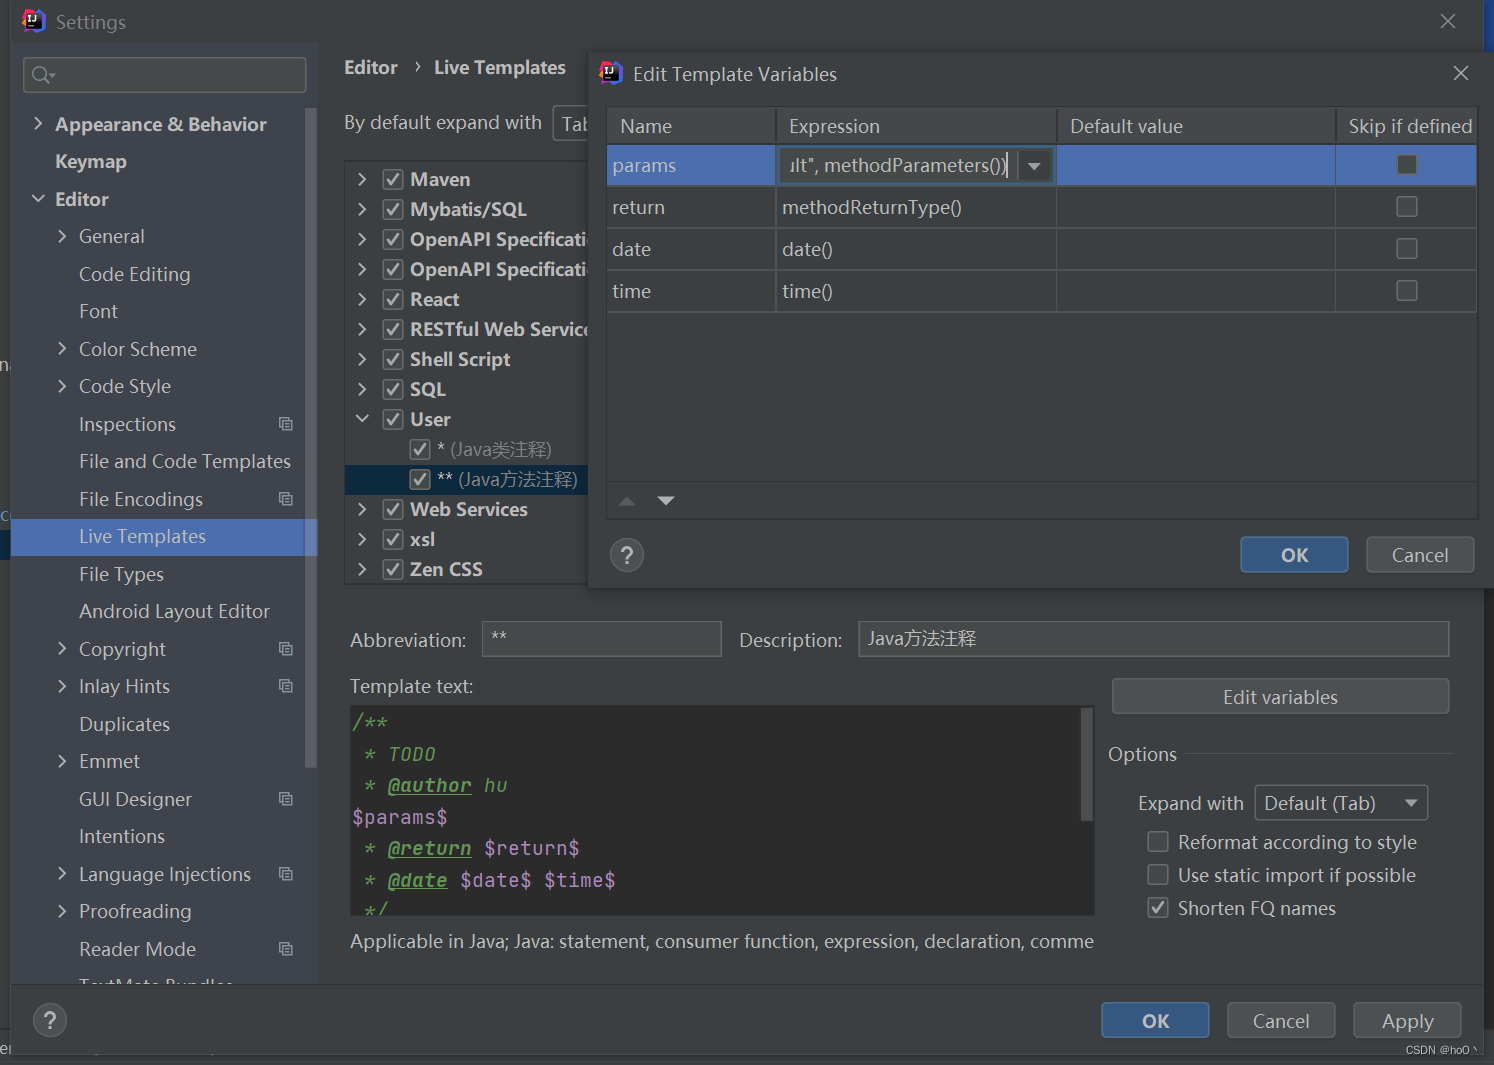The height and width of the screenshot is (1065, 1494).
Task: Collapse the User template group
Action: (x=362, y=419)
